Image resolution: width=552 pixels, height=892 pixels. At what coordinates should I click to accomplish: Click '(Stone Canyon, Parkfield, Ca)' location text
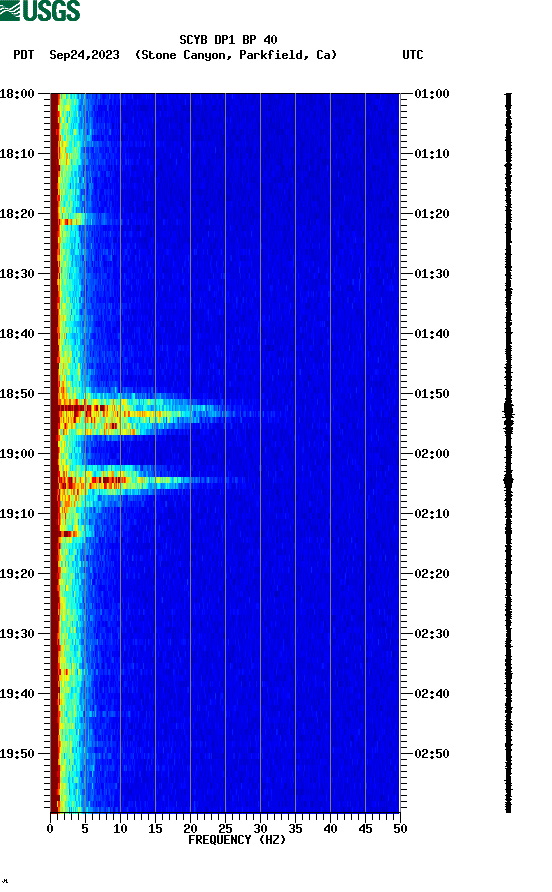(236, 55)
